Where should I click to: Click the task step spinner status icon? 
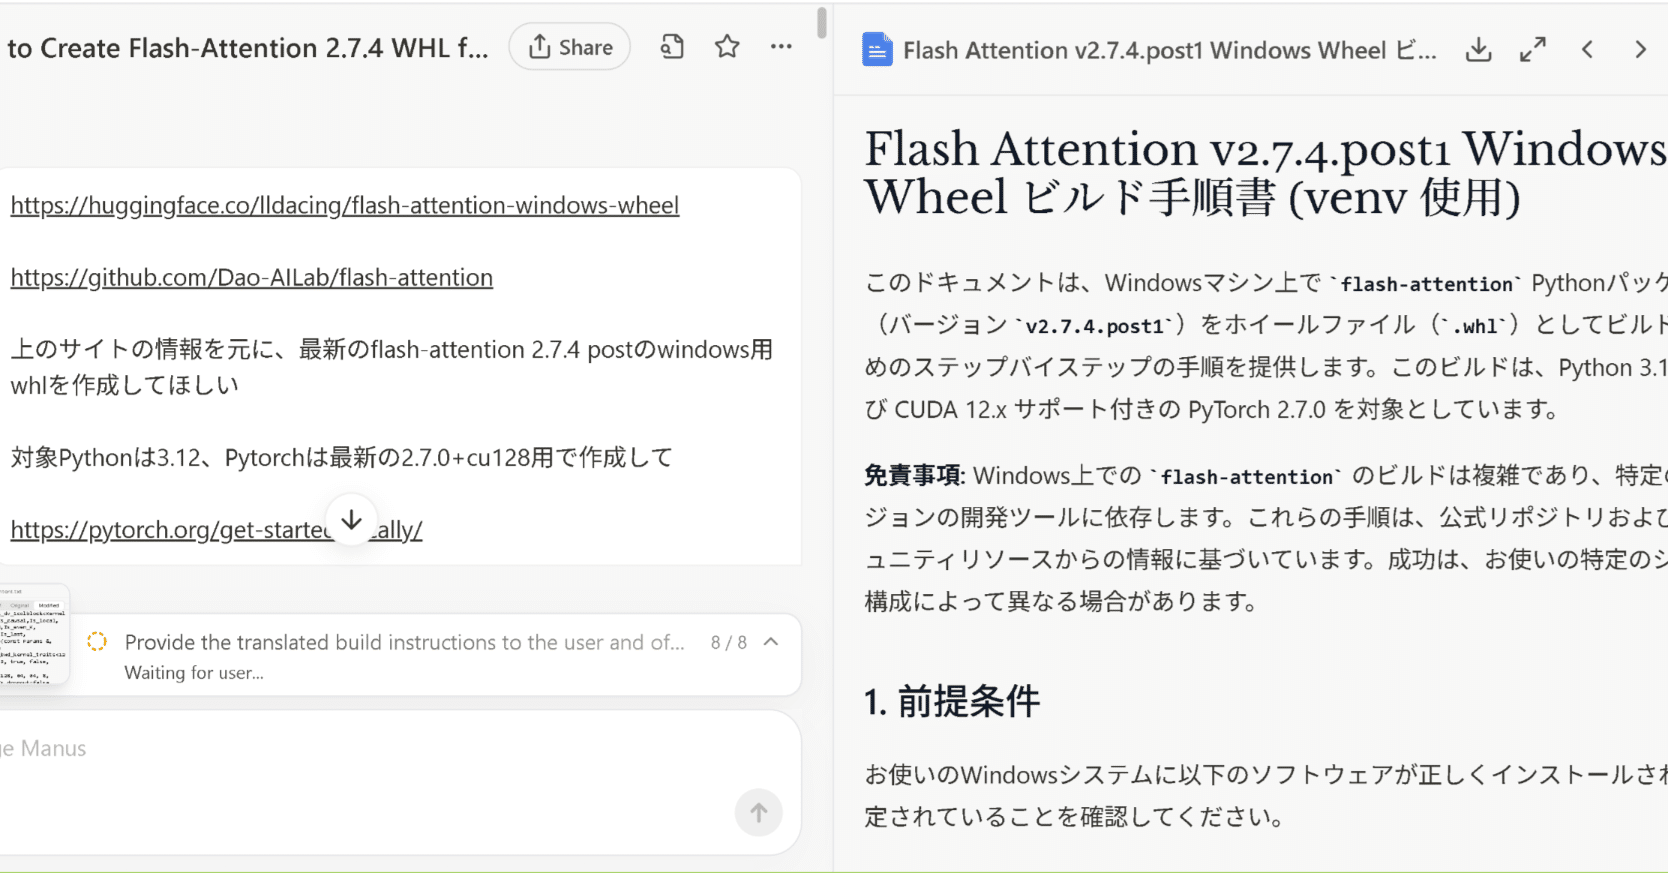97,642
